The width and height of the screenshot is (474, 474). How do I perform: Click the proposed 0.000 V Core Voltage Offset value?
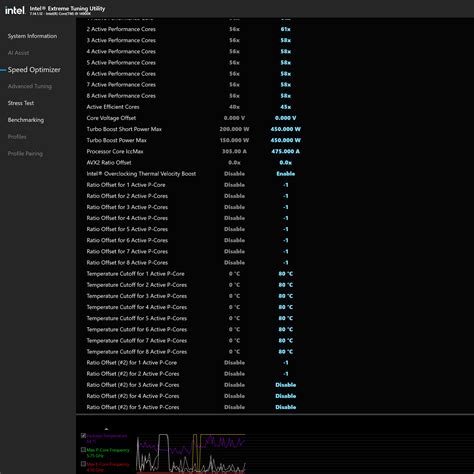tap(285, 118)
